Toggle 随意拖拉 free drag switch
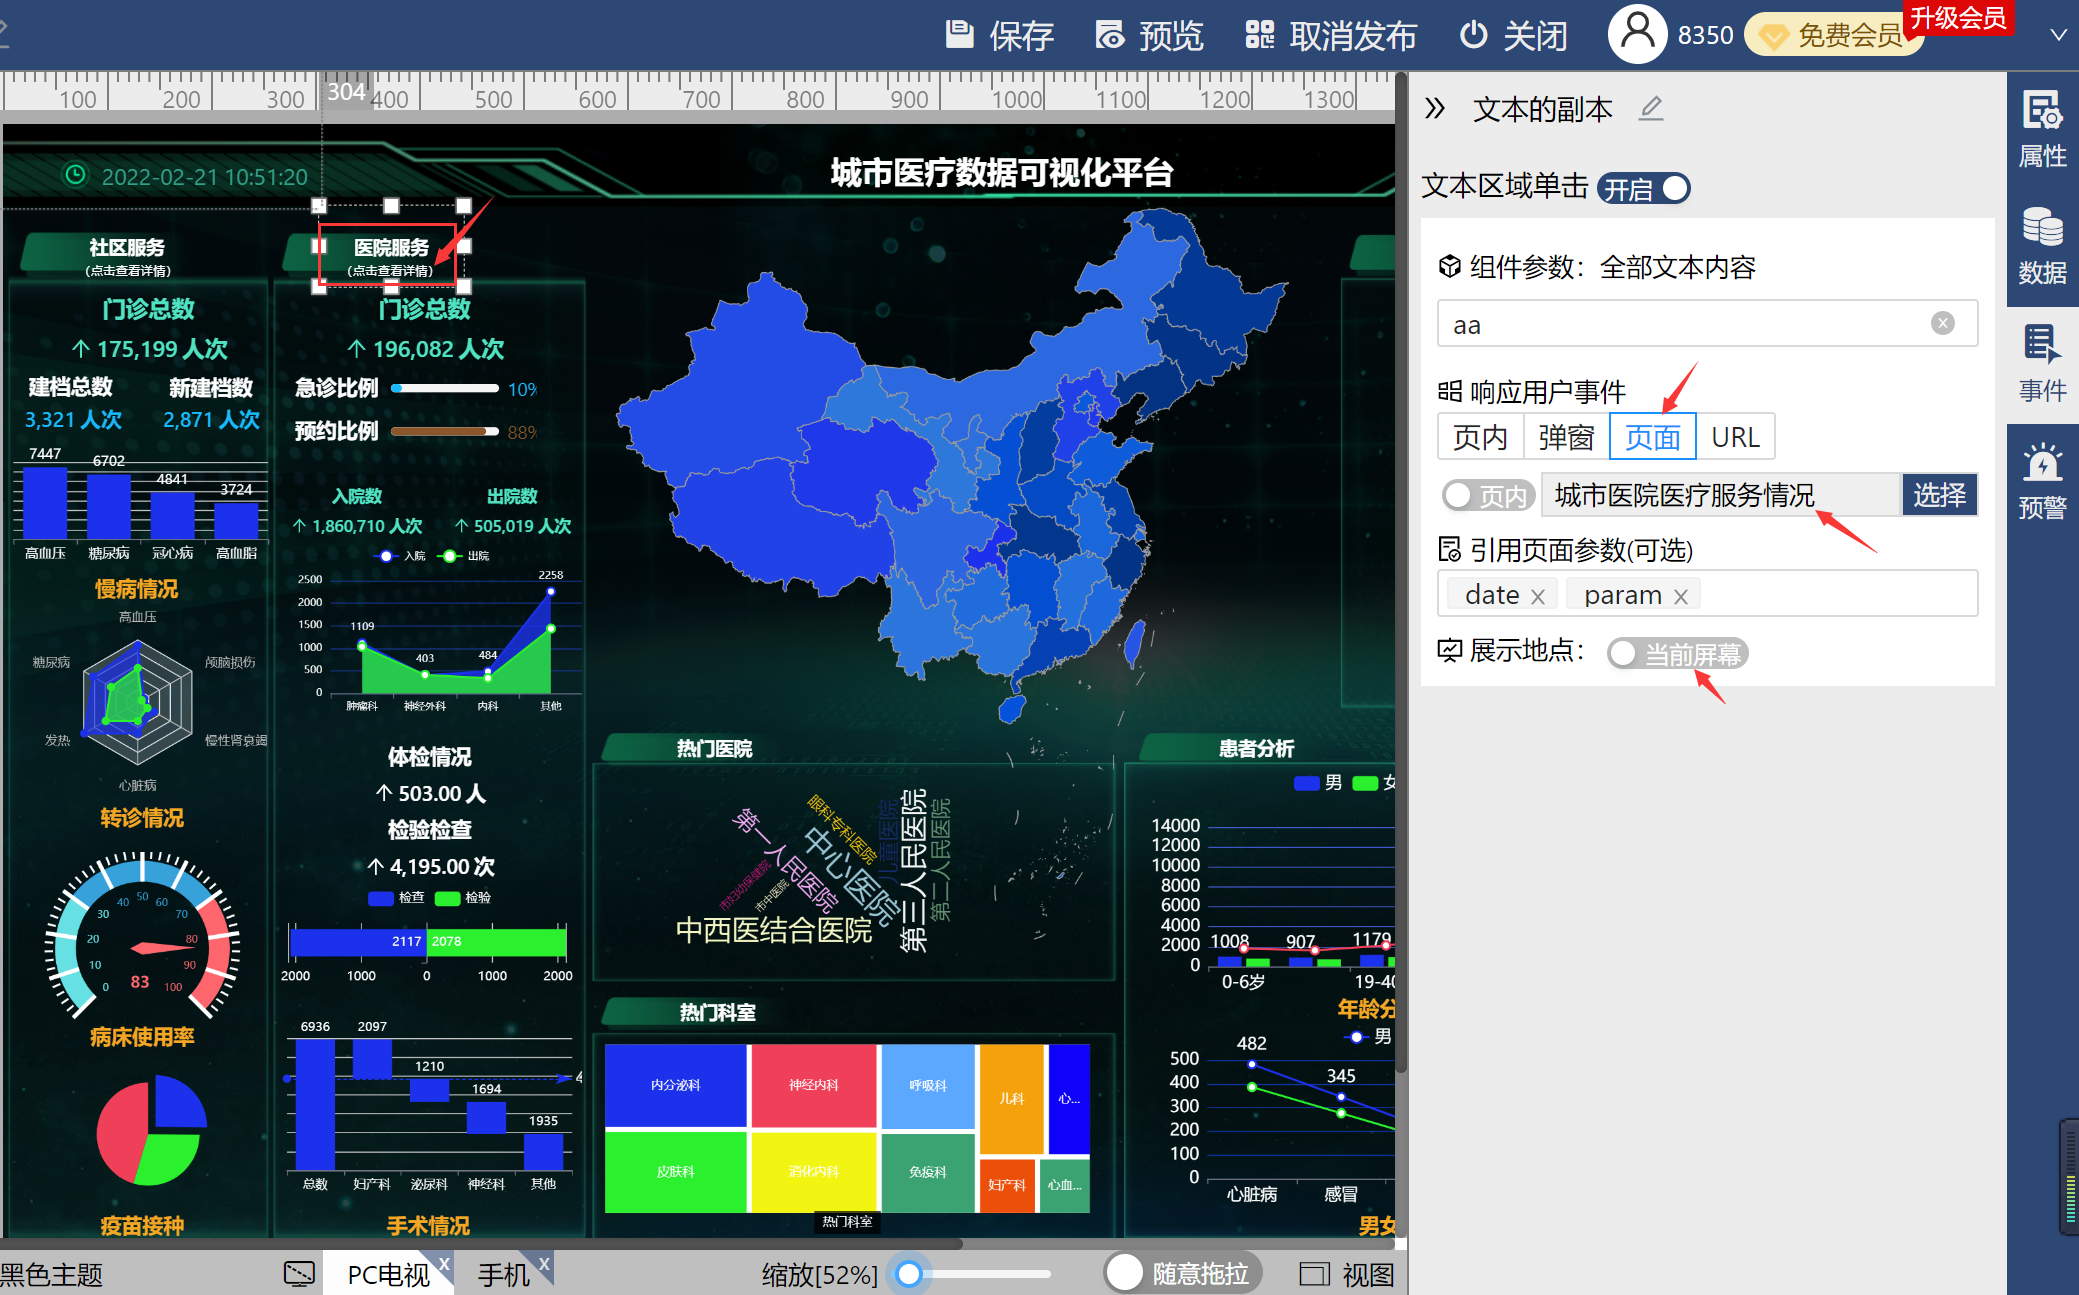 tap(1182, 1273)
